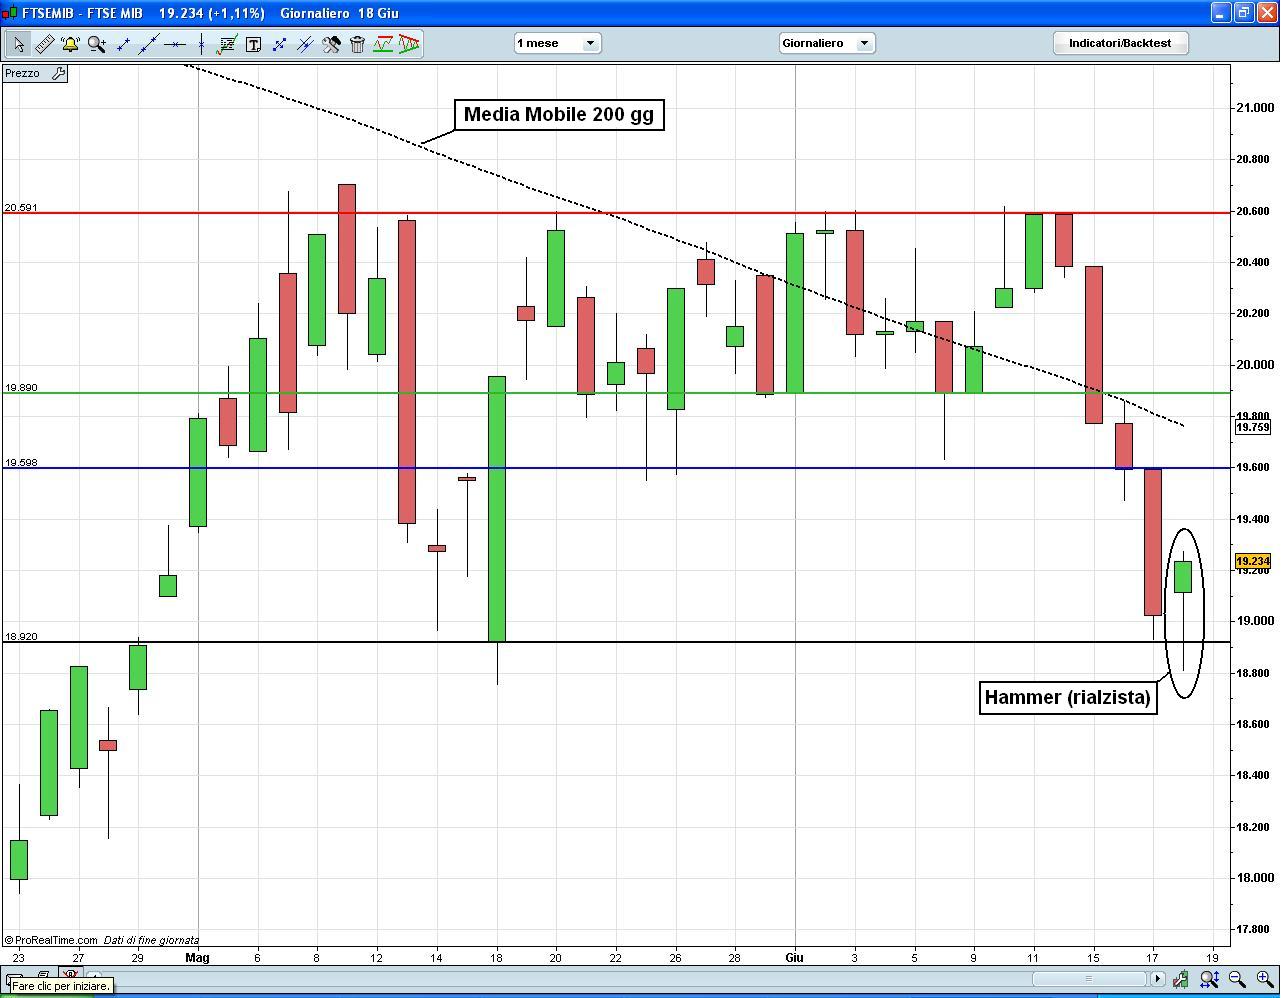1282x998 pixels.
Task: Select the Media Mobile 200 gg label
Action: [559, 114]
